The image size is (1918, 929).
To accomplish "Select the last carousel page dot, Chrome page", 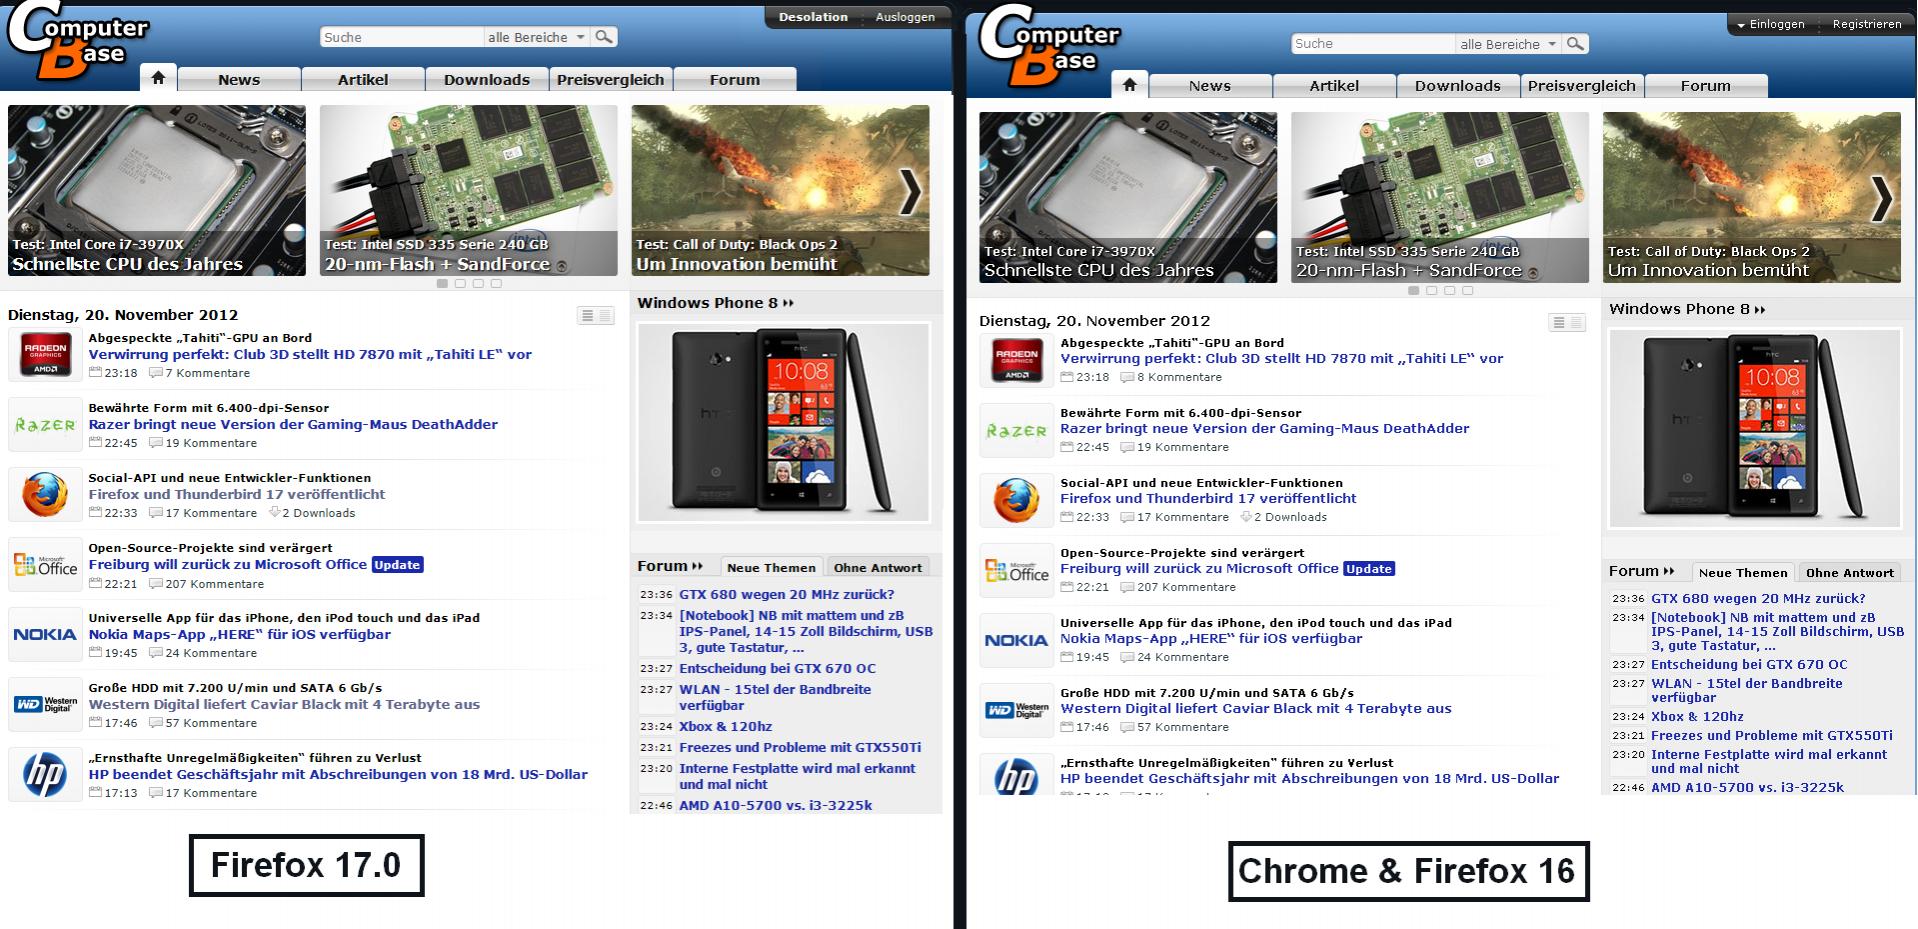I will tap(1467, 291).
